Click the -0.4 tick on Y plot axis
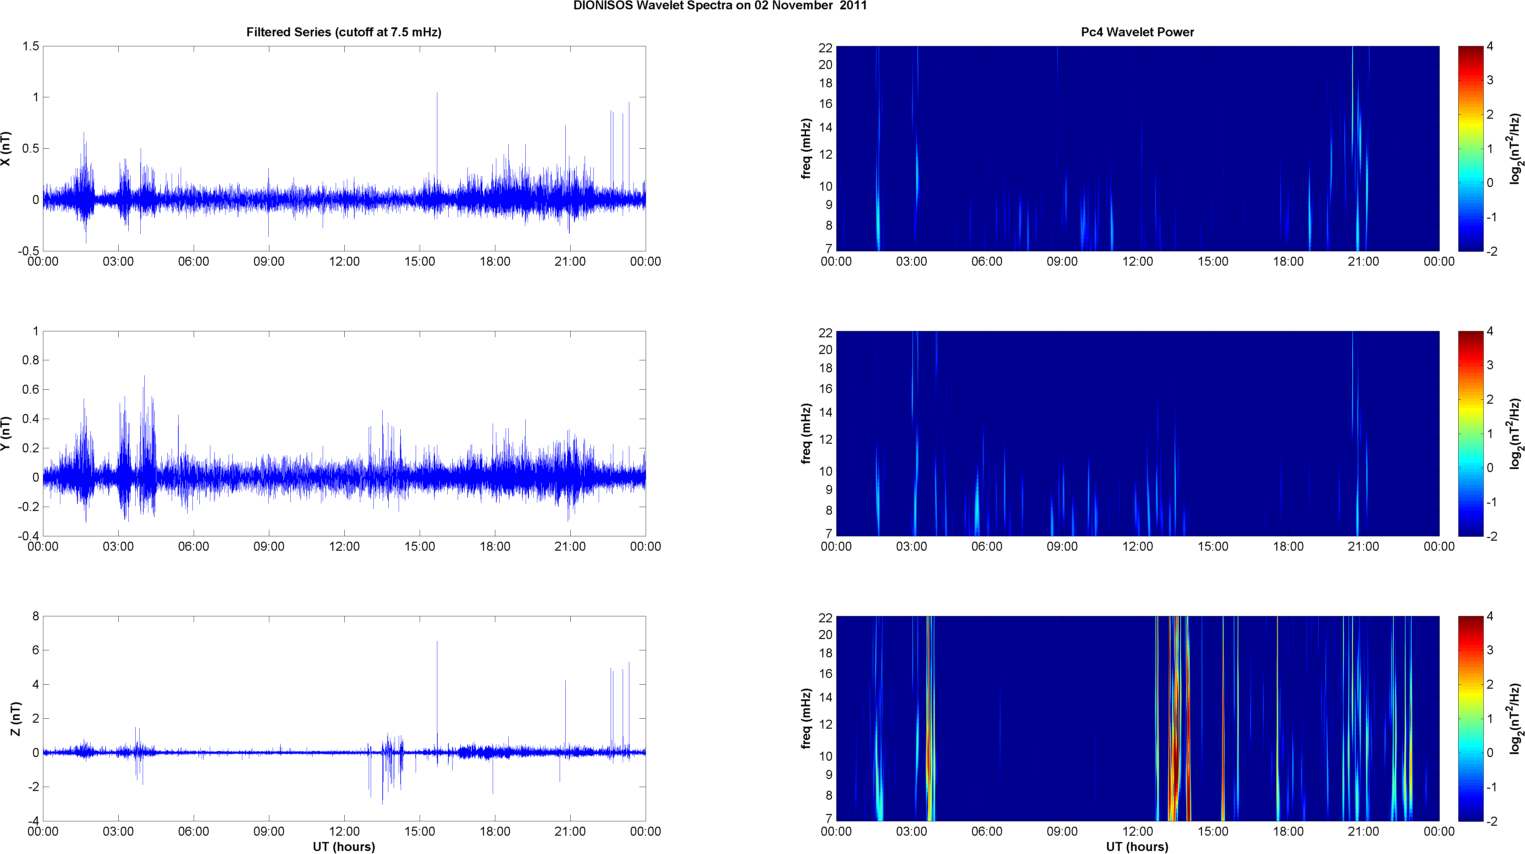Viewport: 1525px width, 854px height. click(27, 536)
